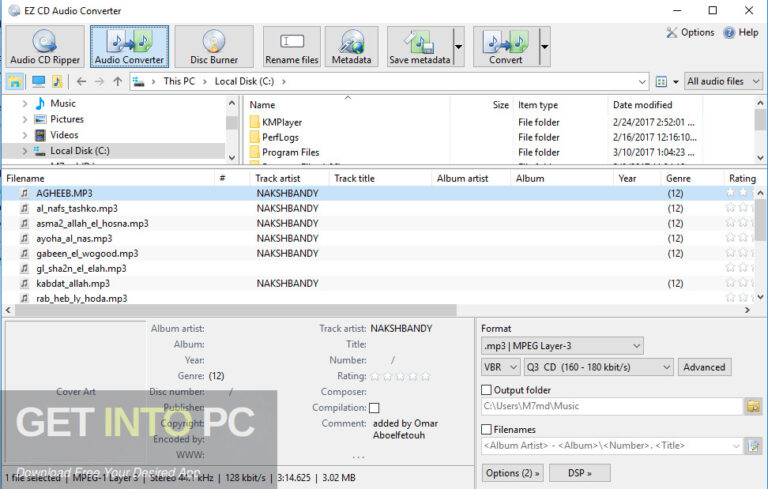
Task: Click Save metadata button
Action: (420, 47)
